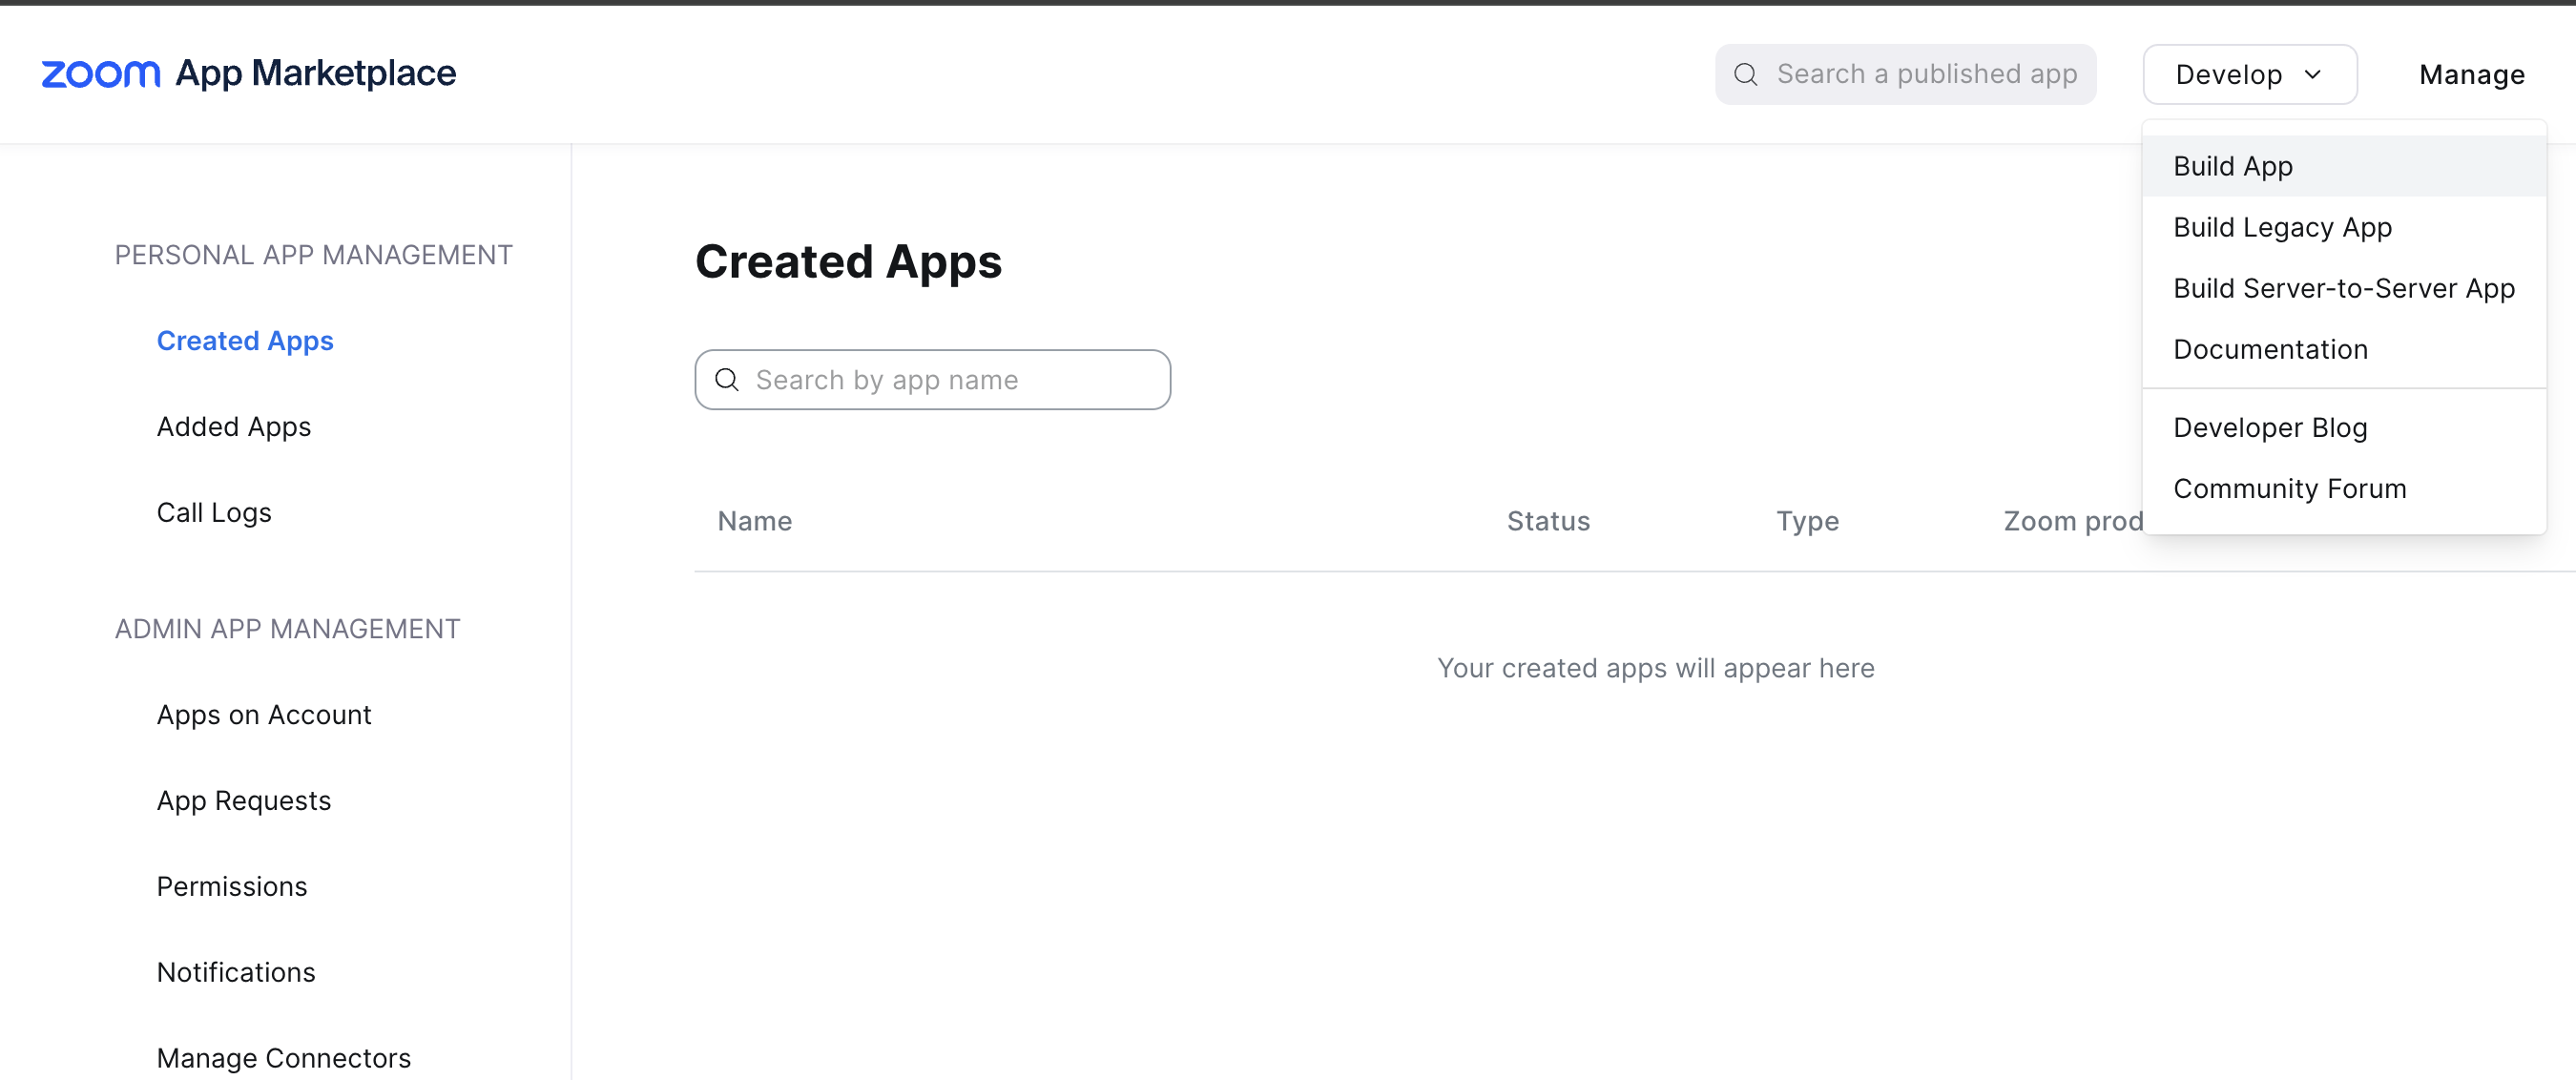Image resolution: width=2576 pixels, height=1080 pixels.
Task: Open Notifications settings
Action: pos(235,971)
